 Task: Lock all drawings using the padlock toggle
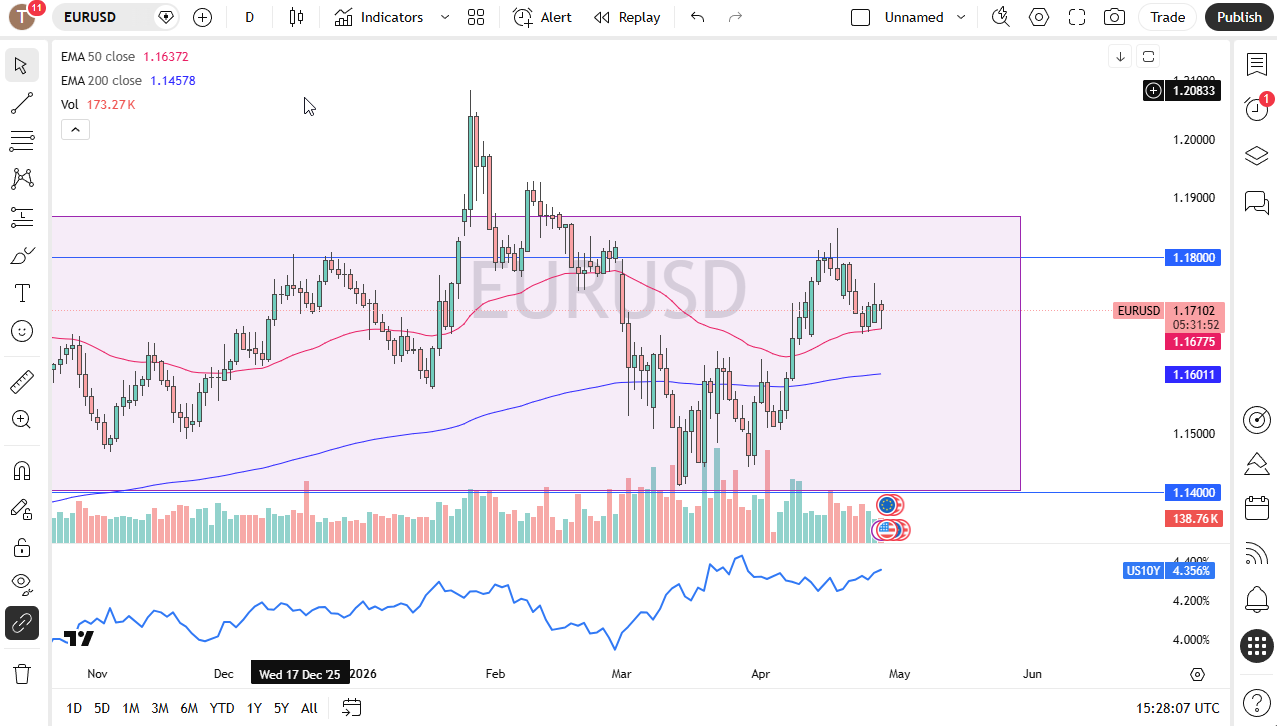pyautogui.click(x=22, y=547)
